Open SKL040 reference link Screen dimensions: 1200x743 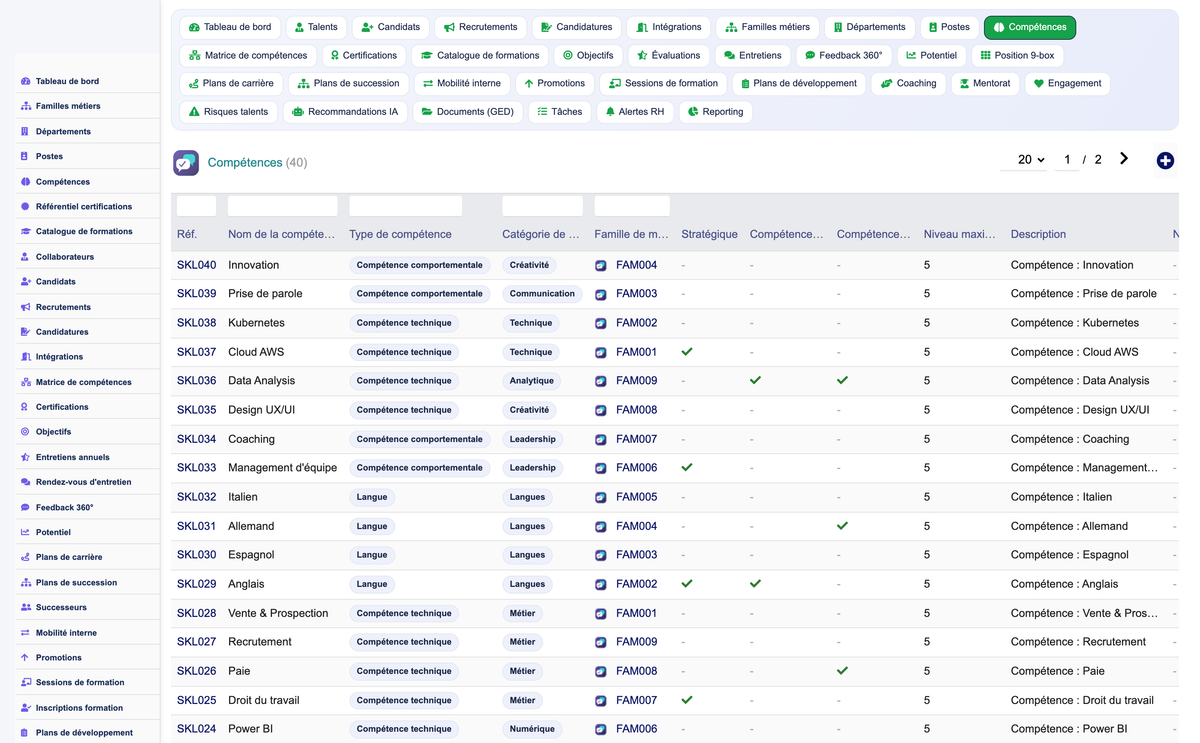click(196, 265)
